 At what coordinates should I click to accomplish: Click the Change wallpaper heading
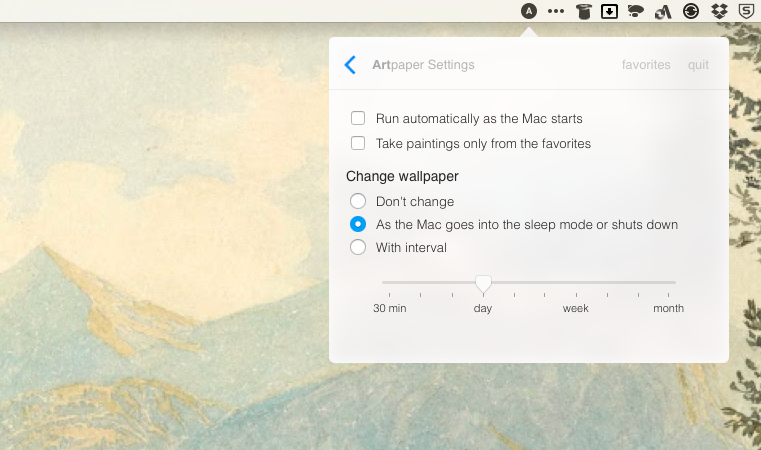coord(402,176)
